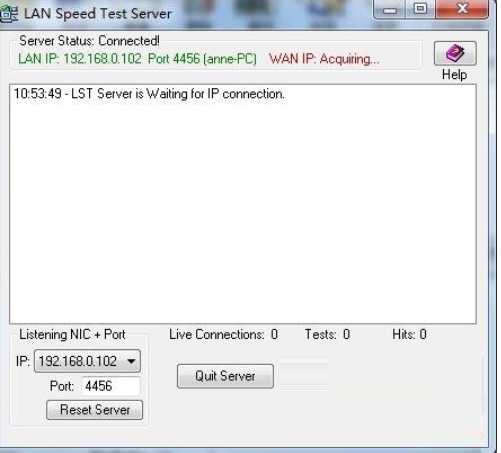
Task: Maximize the LAN Speed Test Server window
Action: tap(420, 9)
